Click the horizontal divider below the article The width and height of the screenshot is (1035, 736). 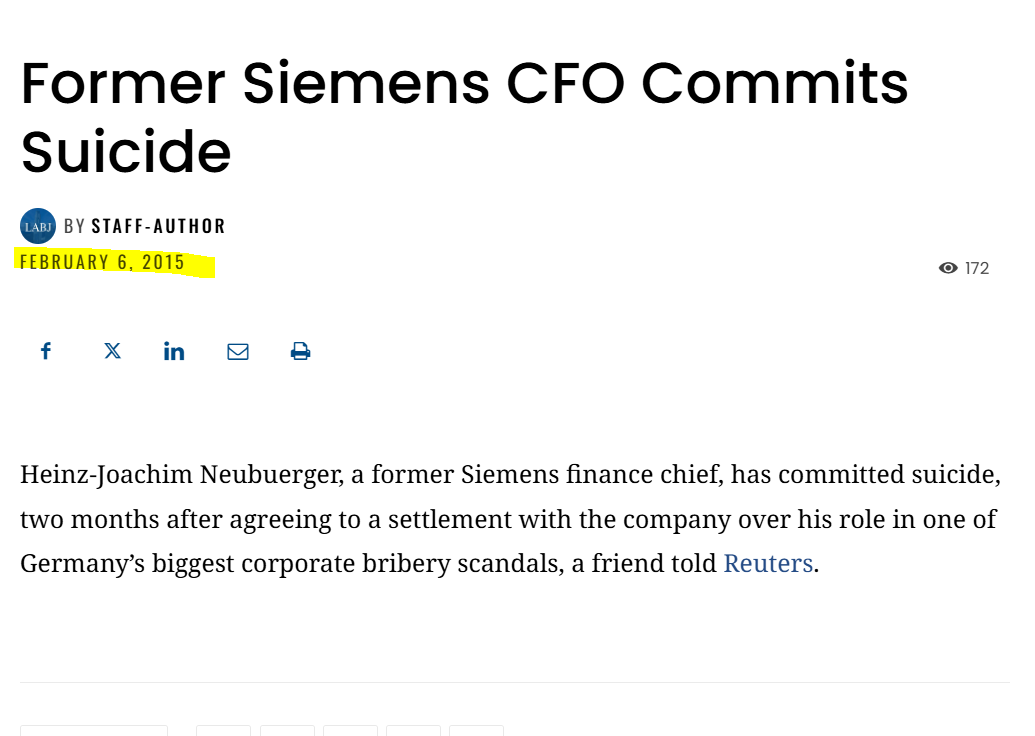[x=514, y=683]
